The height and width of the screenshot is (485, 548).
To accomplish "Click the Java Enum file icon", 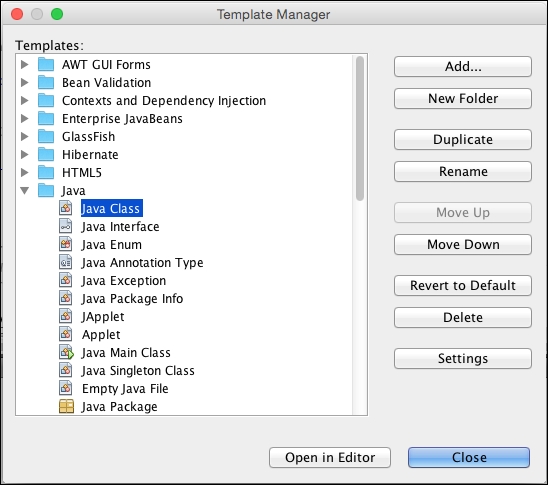I will click(65, 244).
